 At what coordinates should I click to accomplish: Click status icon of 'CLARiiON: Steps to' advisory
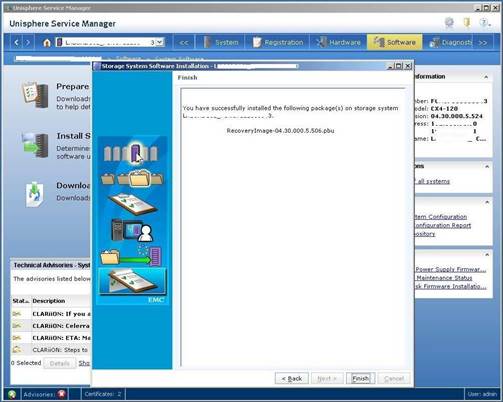[17, 350]
